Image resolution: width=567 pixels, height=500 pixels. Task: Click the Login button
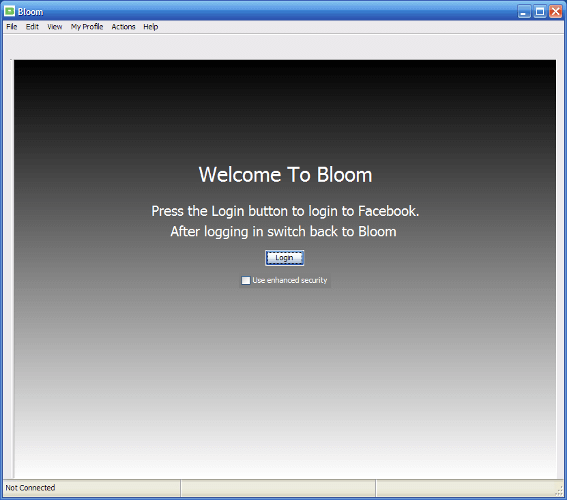point(285,258)
